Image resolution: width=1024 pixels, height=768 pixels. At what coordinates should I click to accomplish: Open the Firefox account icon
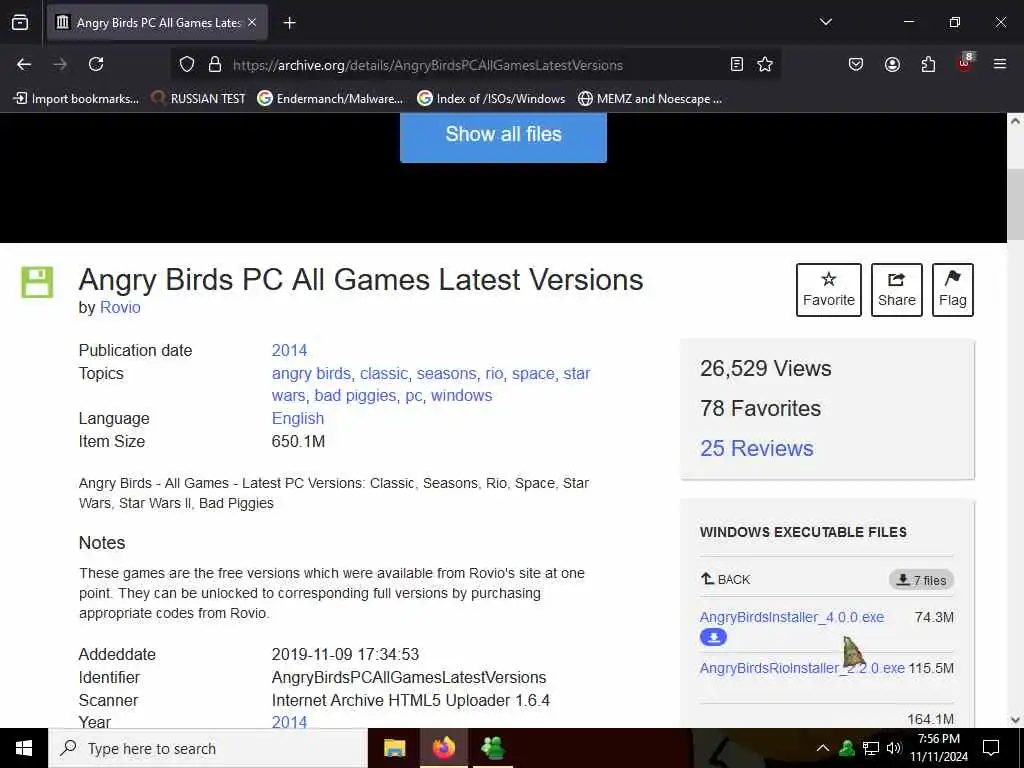(892, 64)
